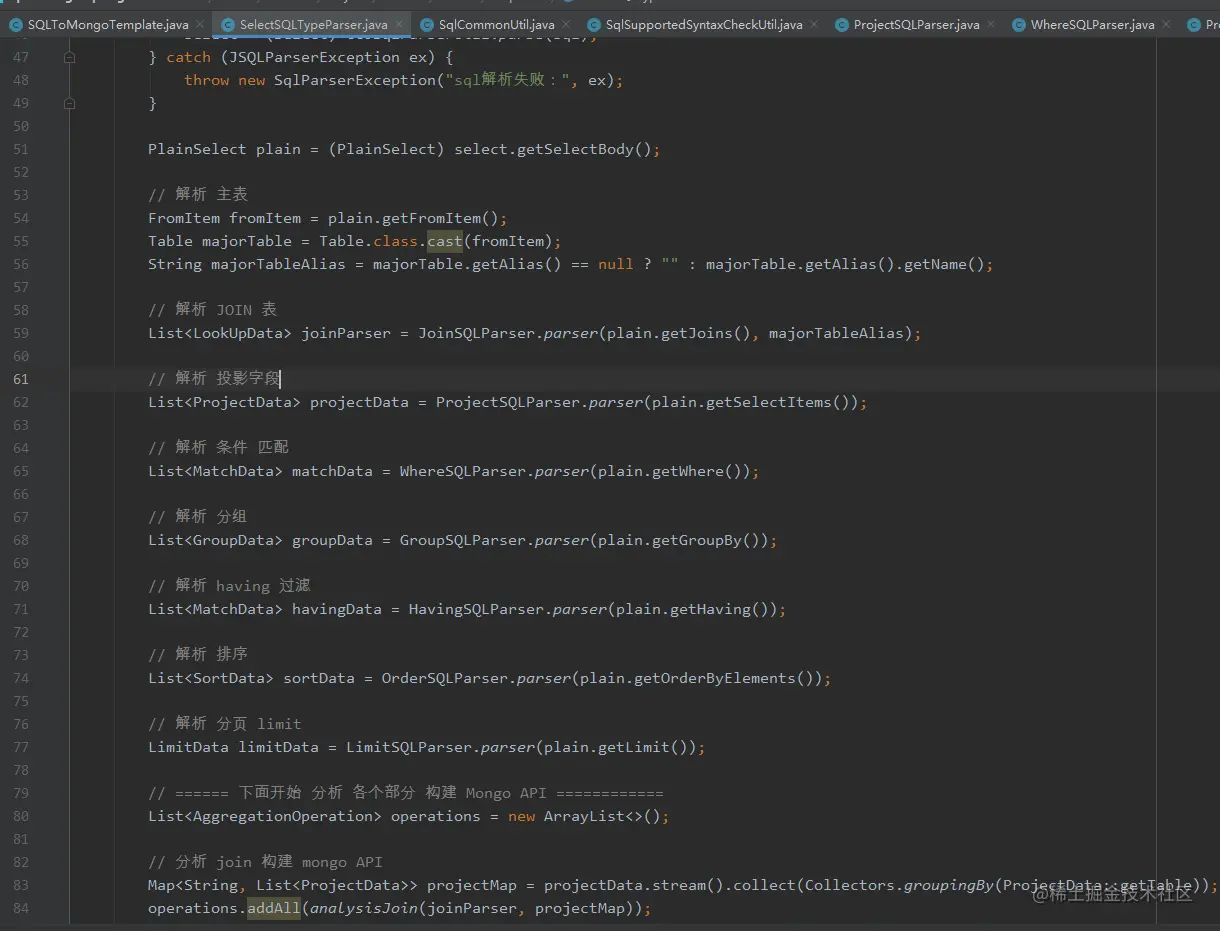
Task: Click the comment '// 解析 JOIN 表'
Action: pyautogui.click(x=212, y=310)
